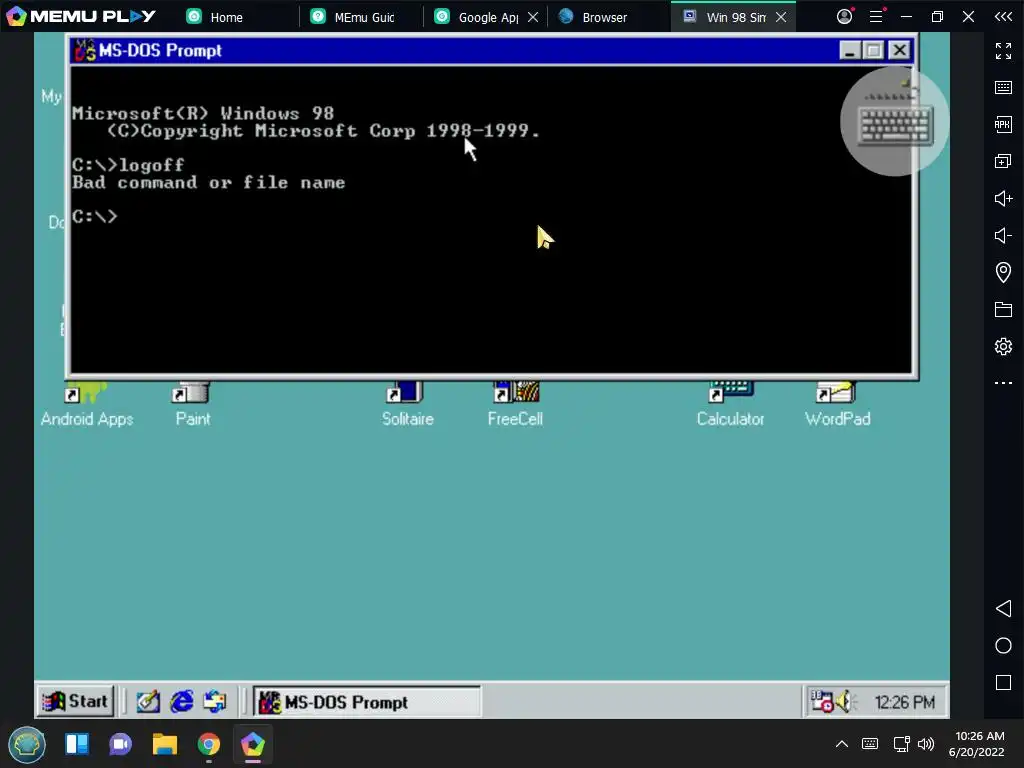This screenshot has height=768, width=1024.
Task: Show more sidebar tools via three dots
Action: tap(1003, 383)
